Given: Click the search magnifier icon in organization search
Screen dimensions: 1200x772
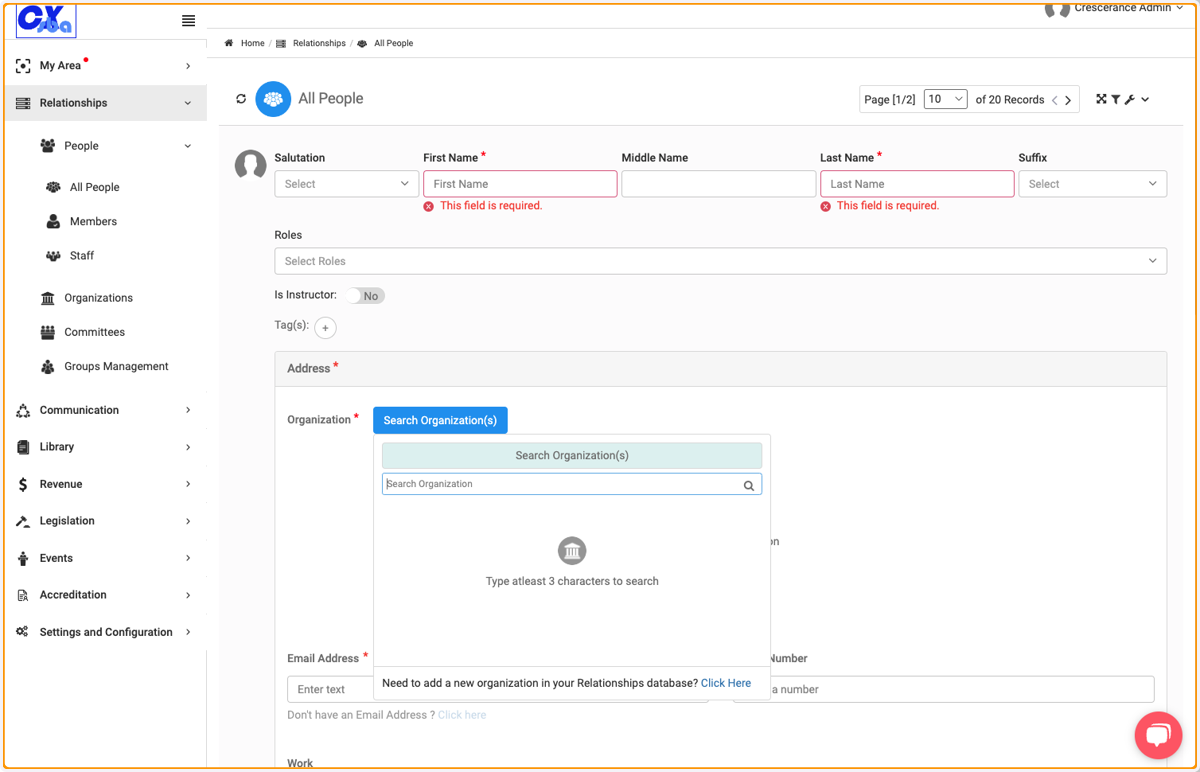Looking at the screenshot, I should click(748, 485).
